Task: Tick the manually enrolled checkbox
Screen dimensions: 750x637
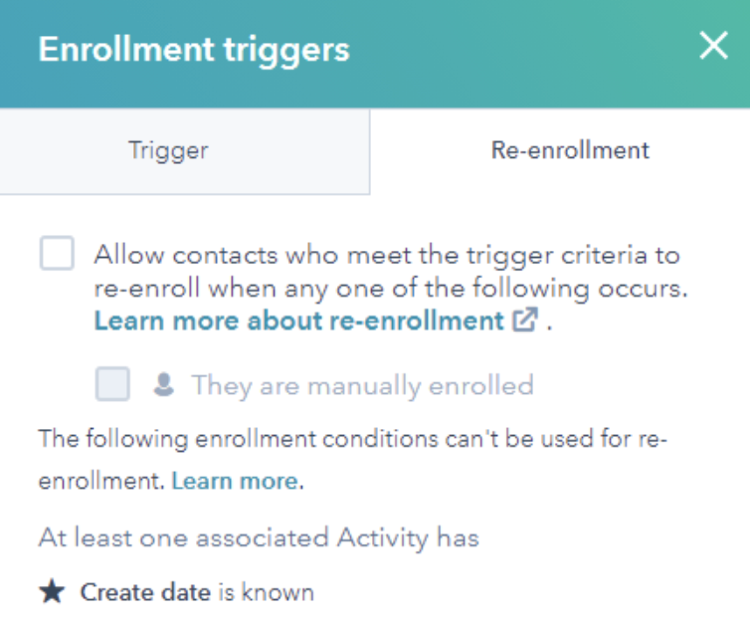Action: 113,385
